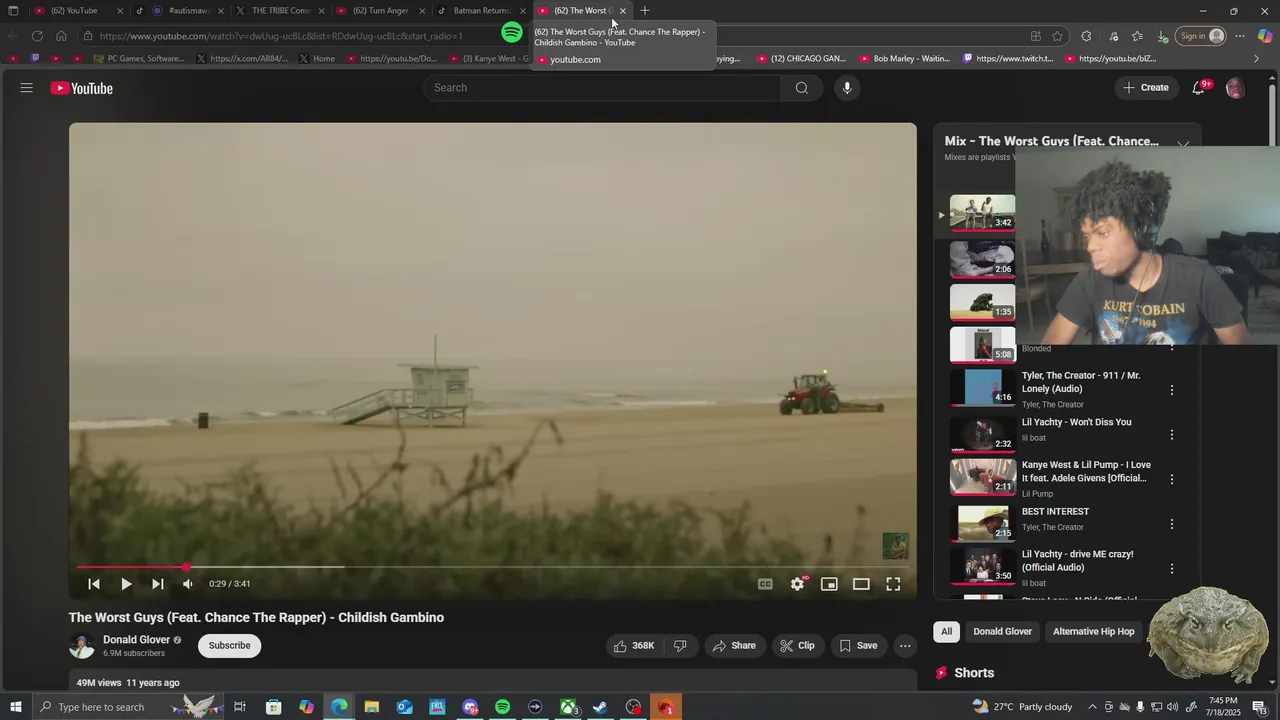Share the video
Viewport: 1280px width, 720px height.
734,646
